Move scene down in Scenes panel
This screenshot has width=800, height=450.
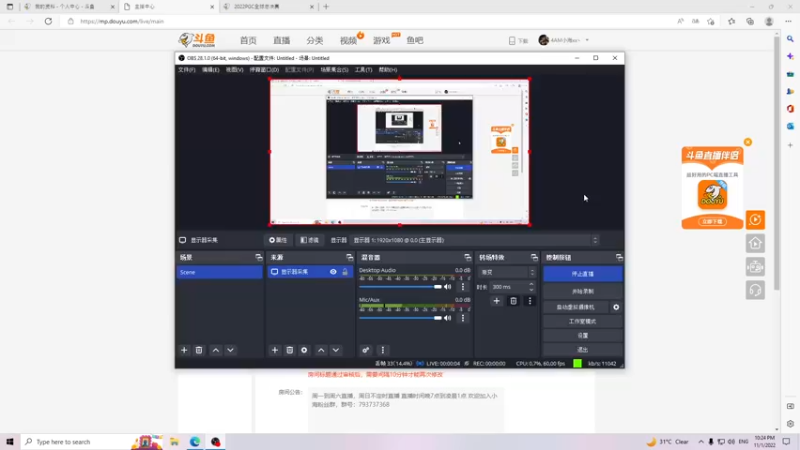[x=231, y=350]
